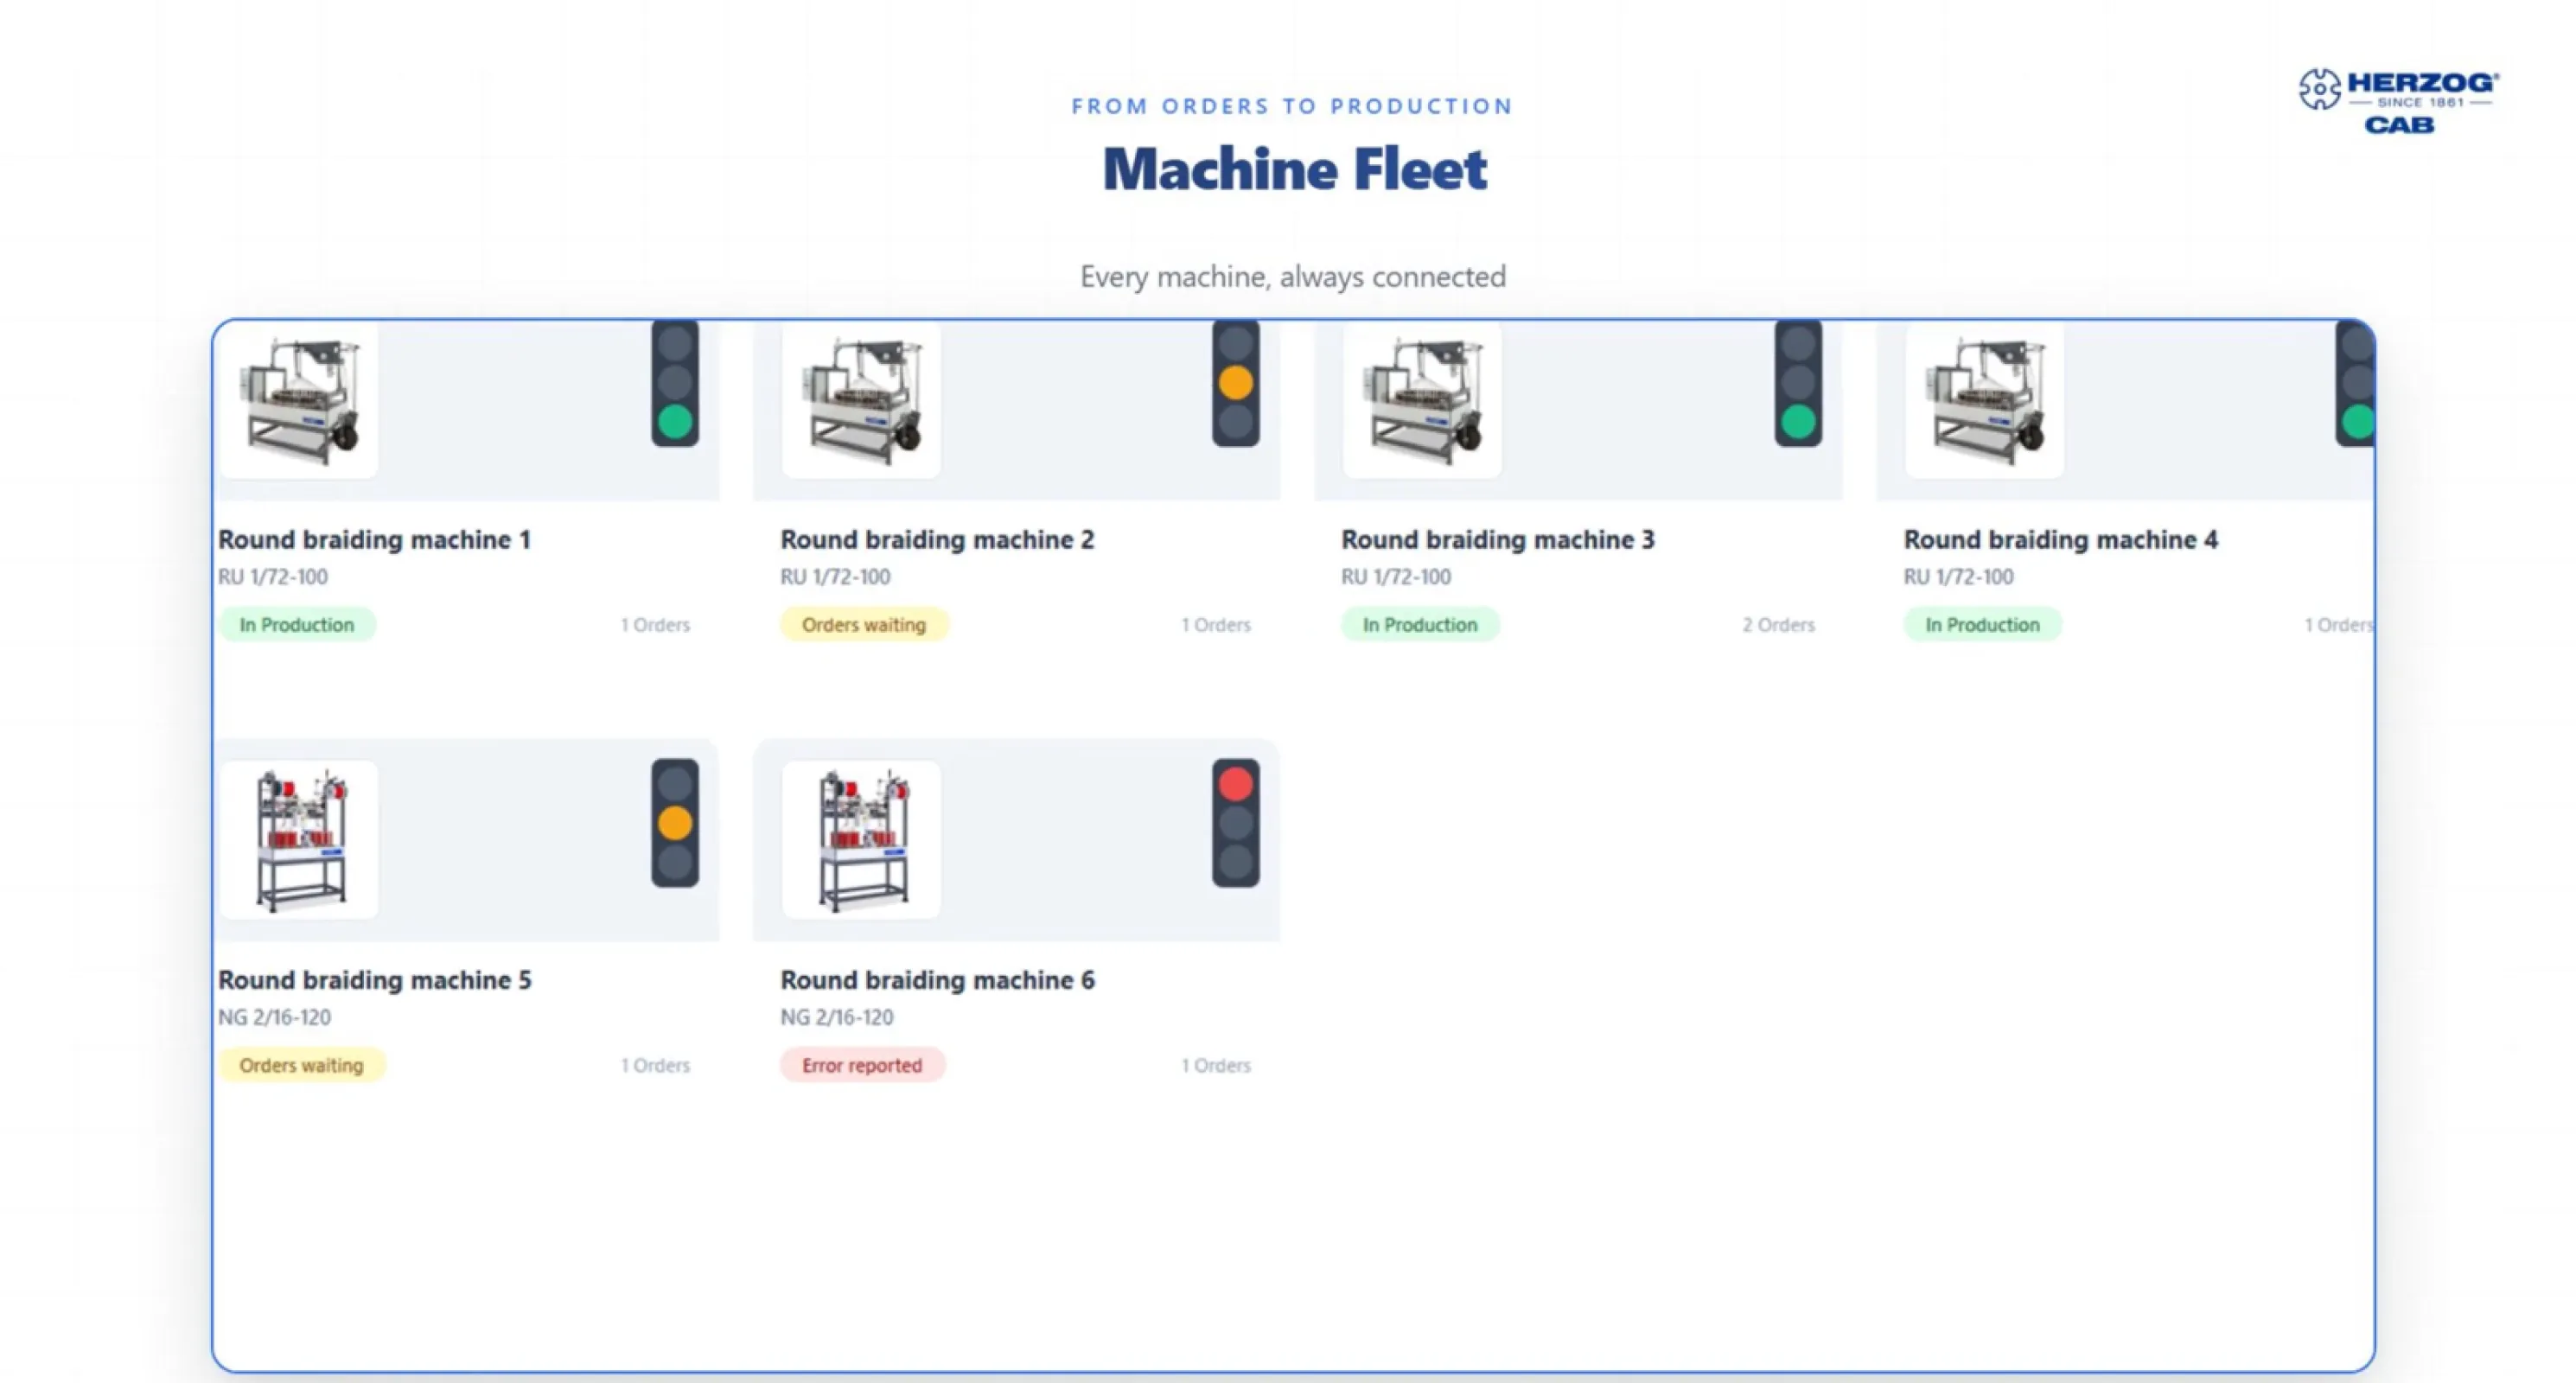This screenshot has height=1383, width=2576.
Task: Click 'In Production' badge on machine 1
Action: [x=297, y=625]
